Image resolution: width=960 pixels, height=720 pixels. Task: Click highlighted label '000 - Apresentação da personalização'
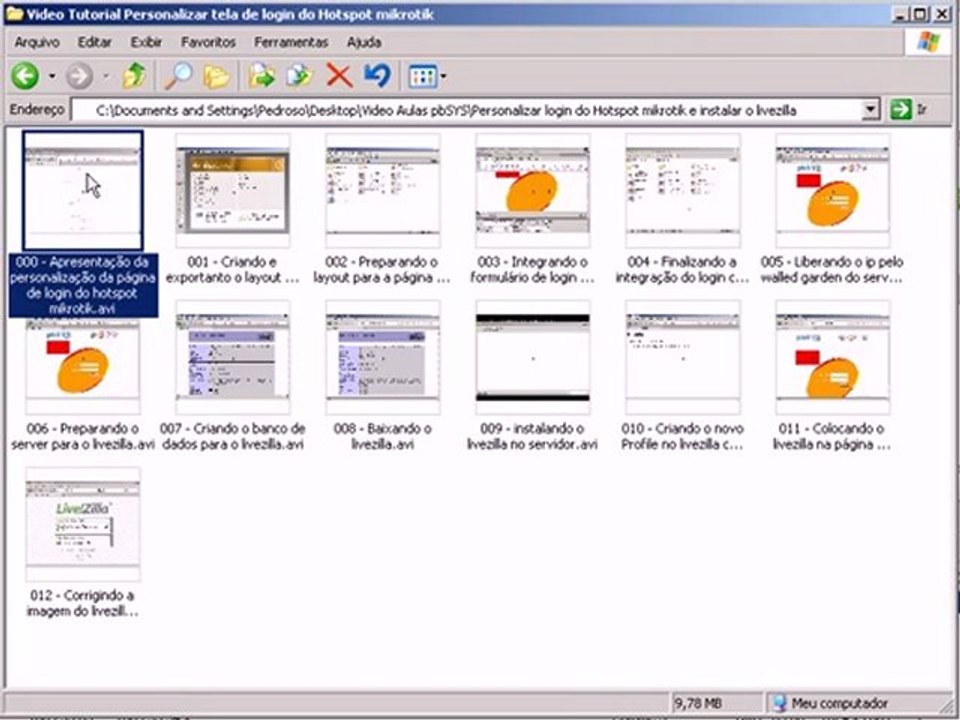(x=83, y=285)
